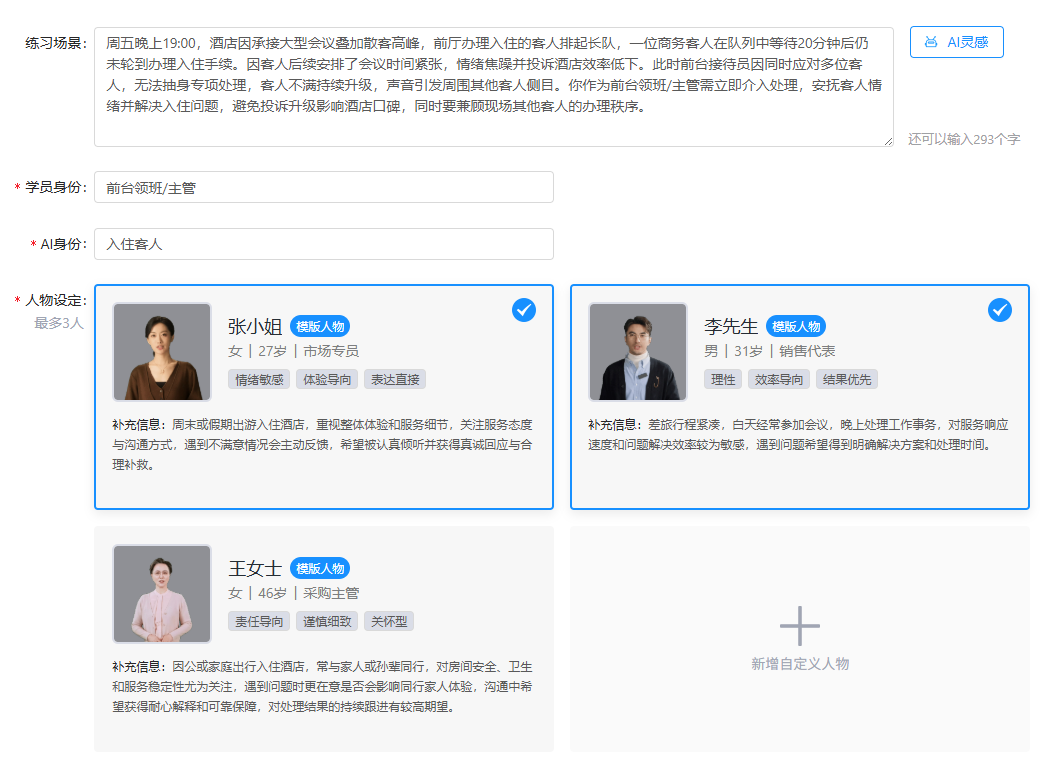This screenshot has width=1047, height=761.
Task: Click 新增自定义人物 text label
Action: [800, 664]
